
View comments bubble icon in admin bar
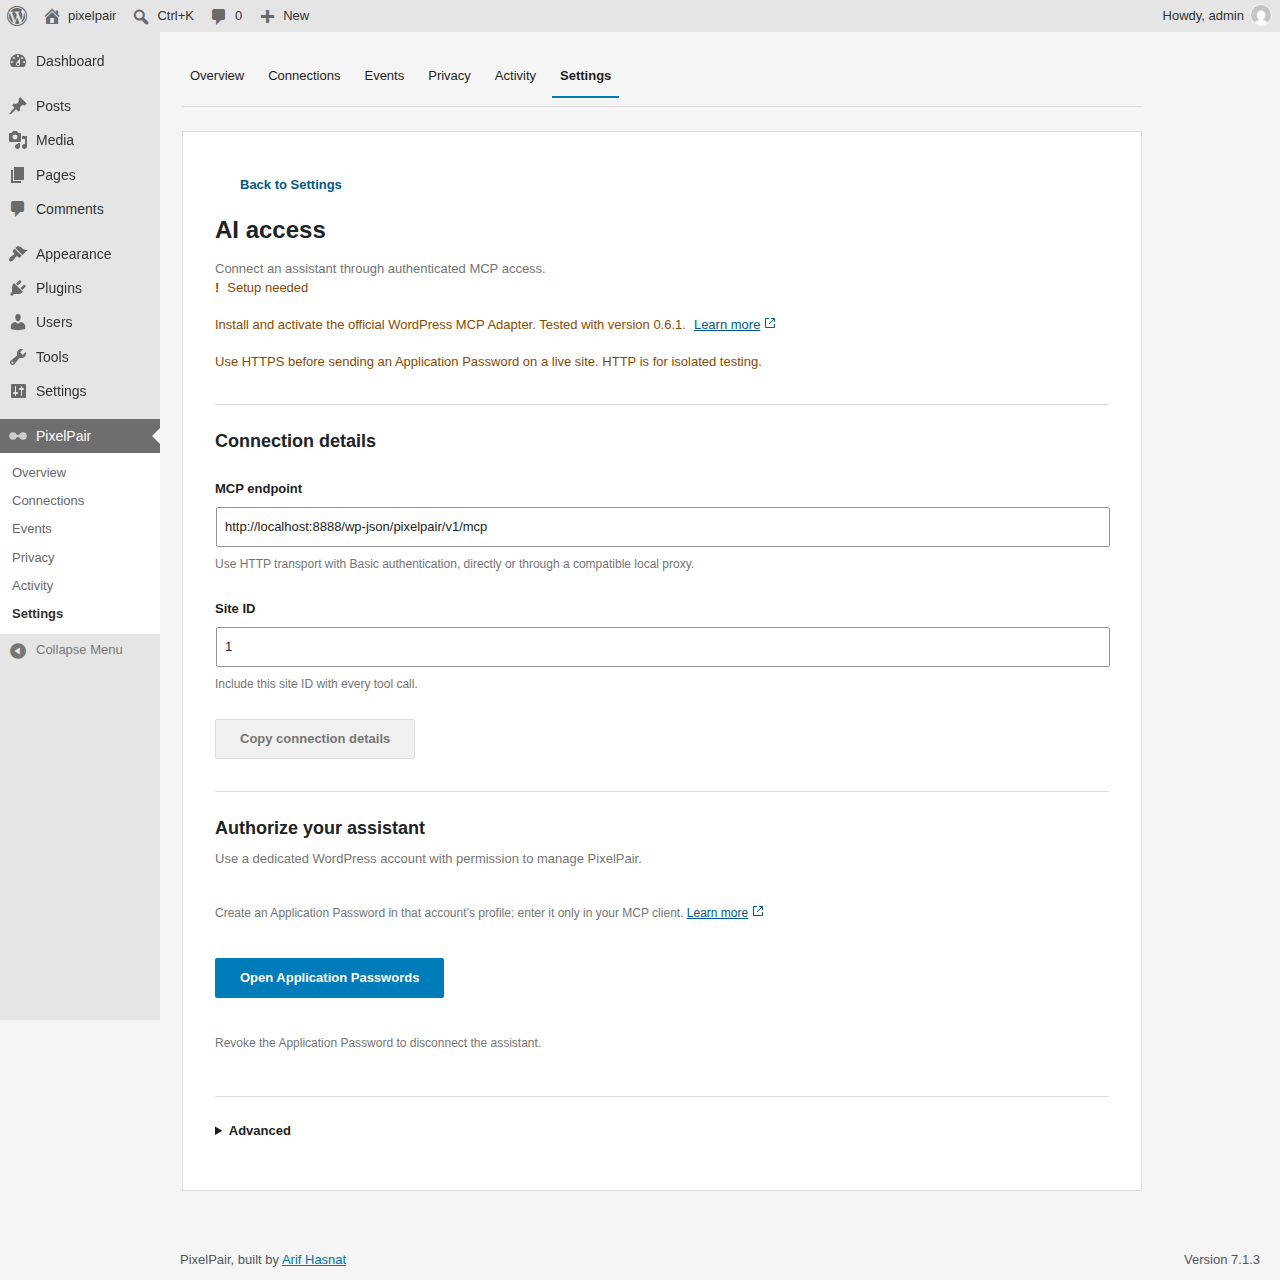pos(219,16)
